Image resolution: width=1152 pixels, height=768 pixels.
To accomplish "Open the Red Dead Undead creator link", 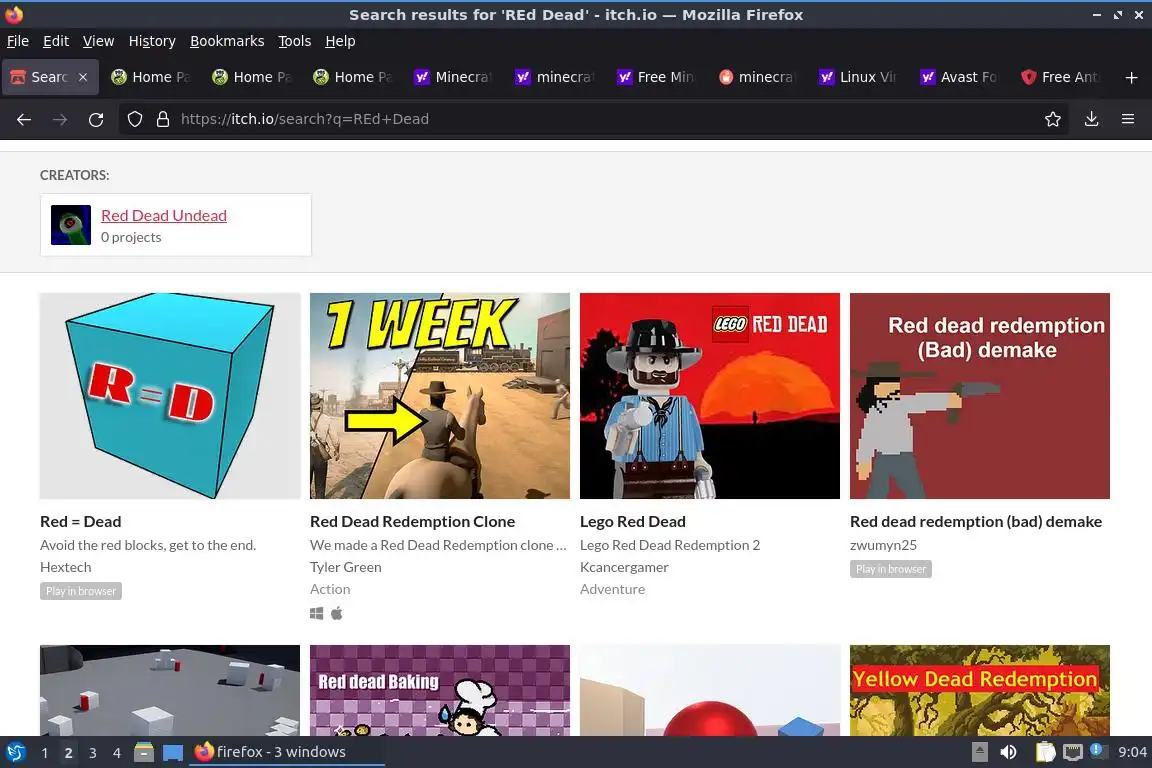I will point(164,215).
